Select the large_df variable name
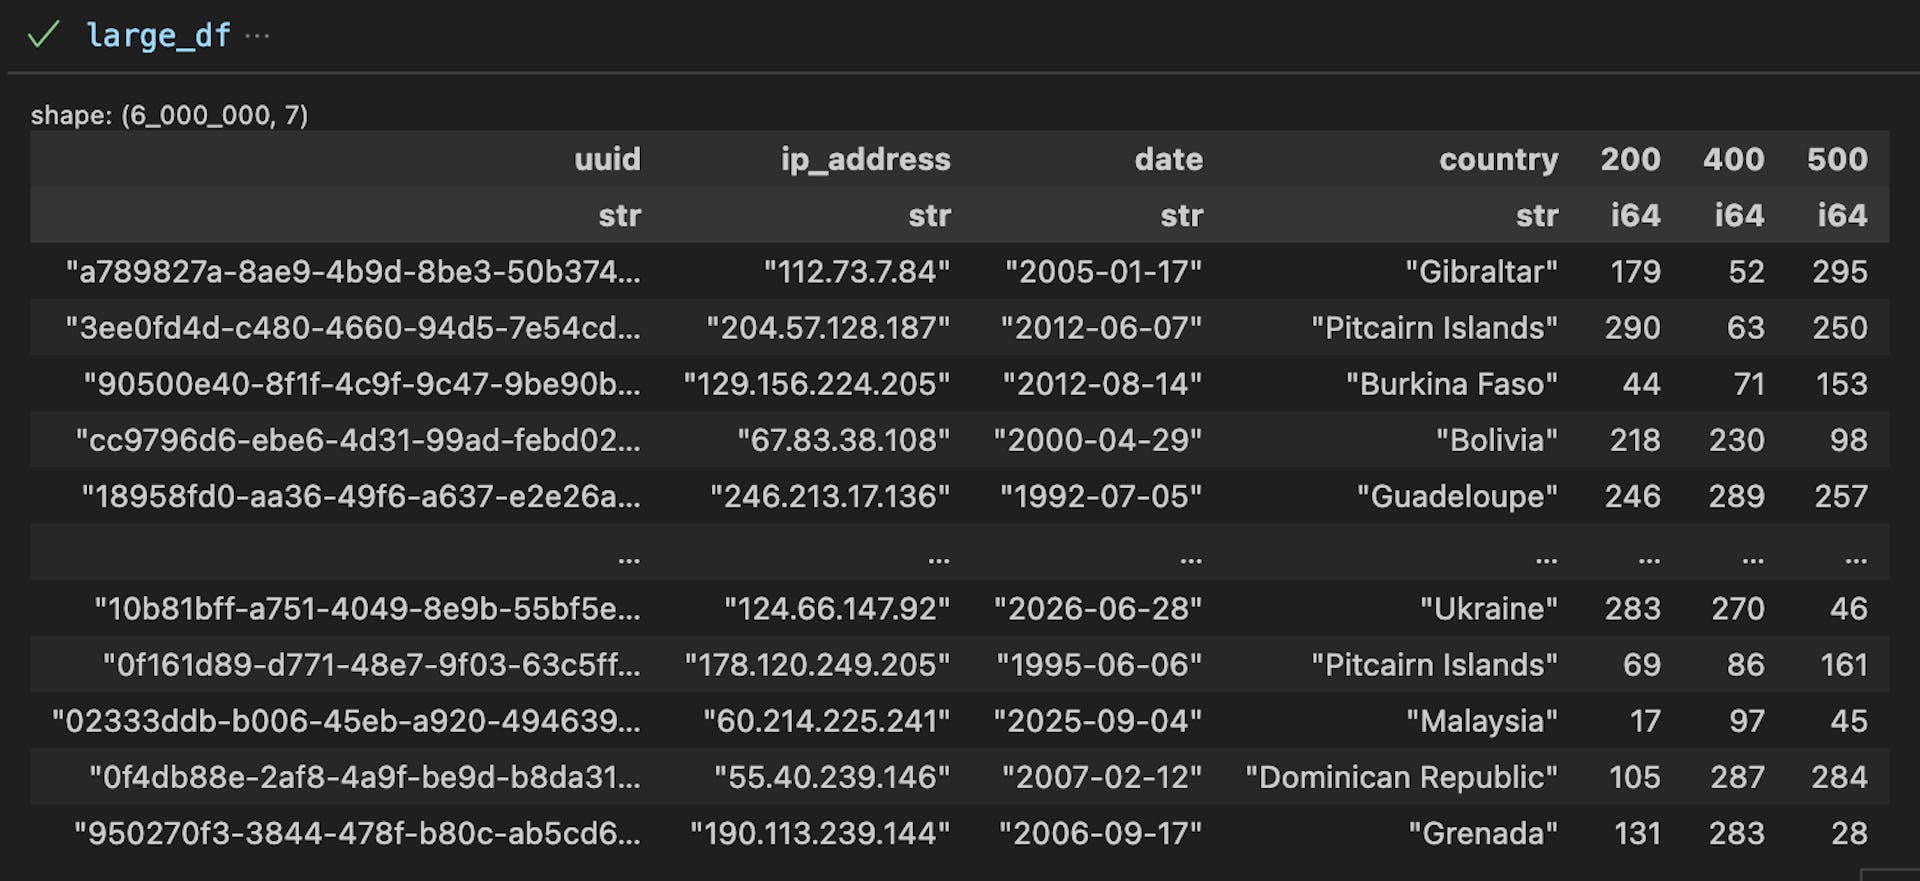This screenshot has height=881, width=1920. click(160, 36)
